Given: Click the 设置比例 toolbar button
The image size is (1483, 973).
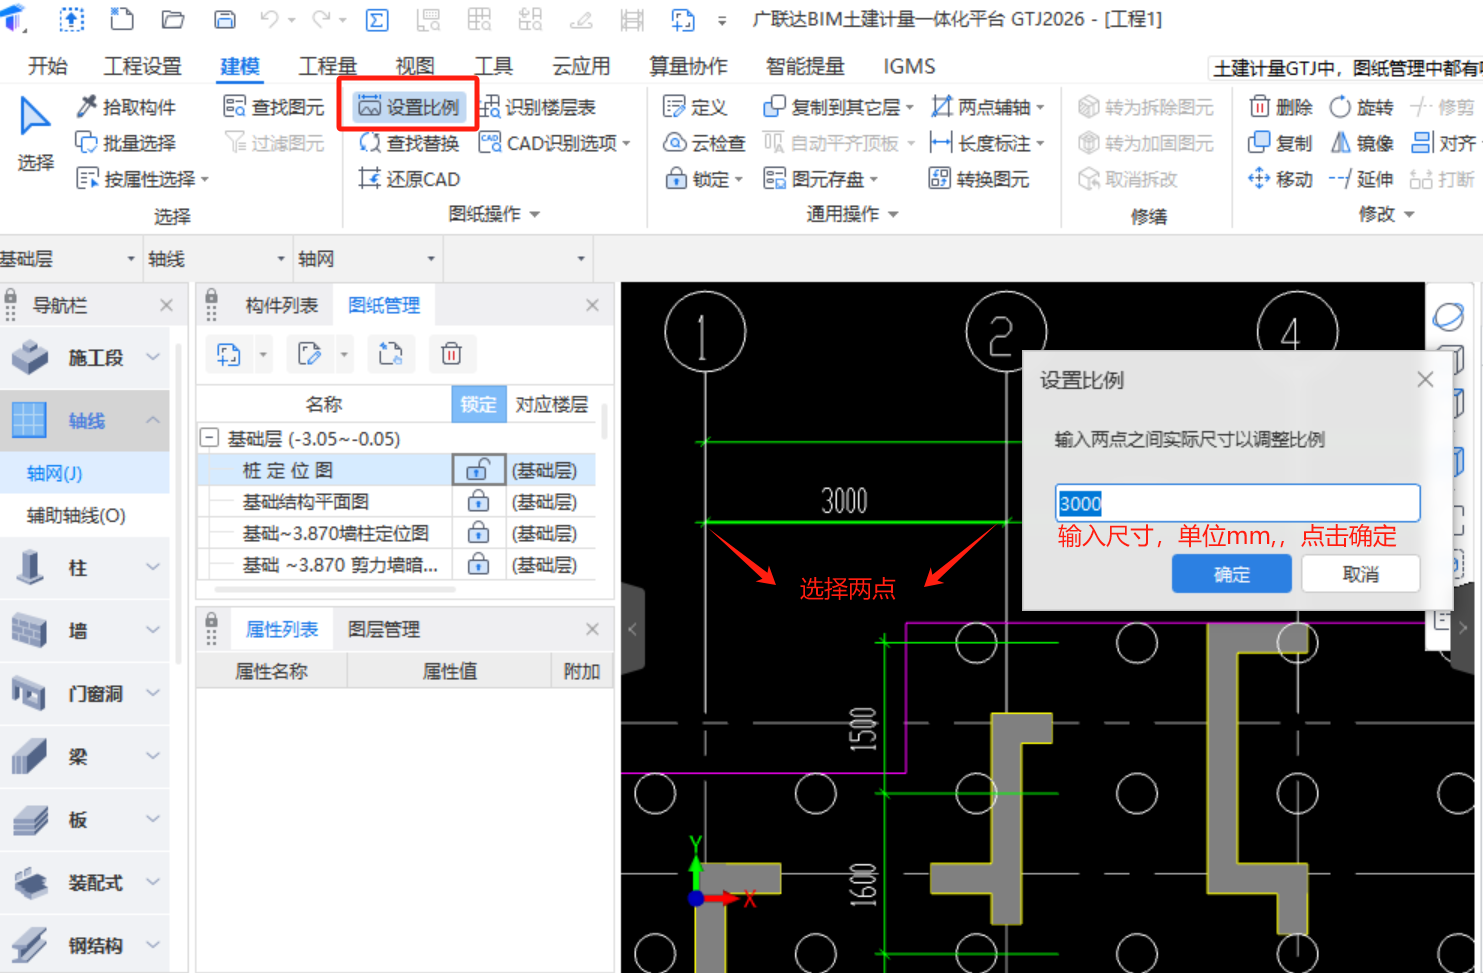Looking at the screenshot, I should click(409, 107).
